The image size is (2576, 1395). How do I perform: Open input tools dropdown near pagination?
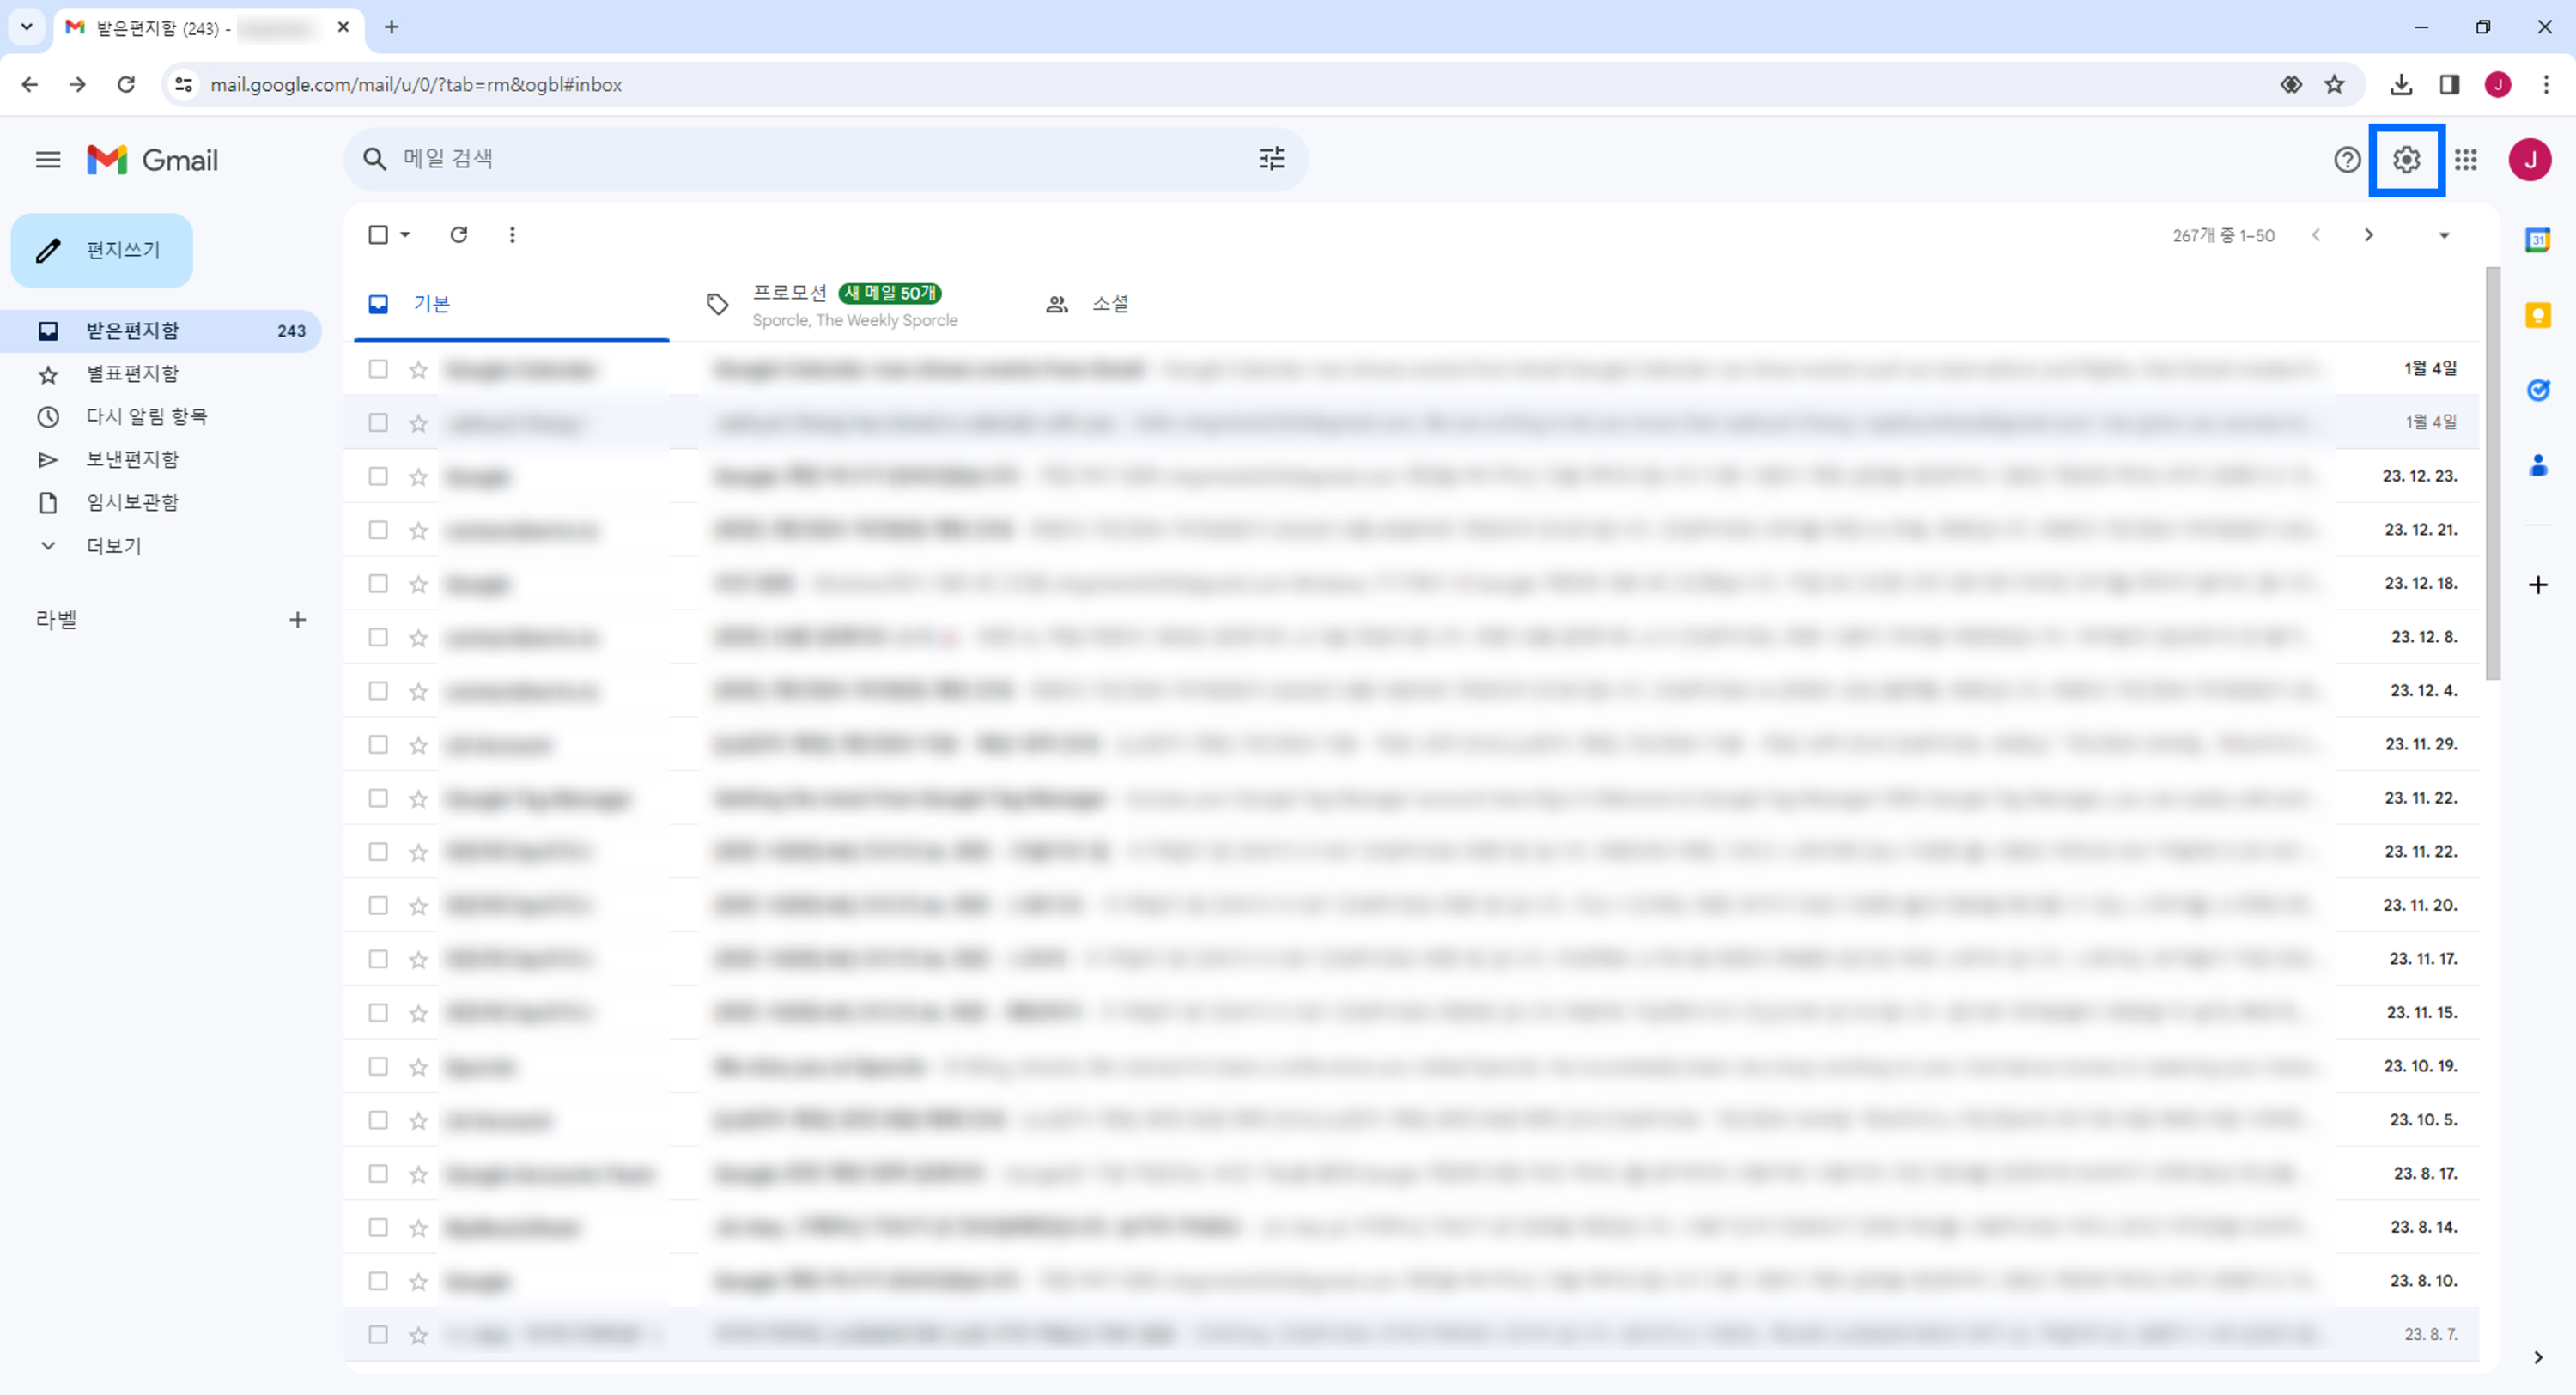tap(2443, 236)
